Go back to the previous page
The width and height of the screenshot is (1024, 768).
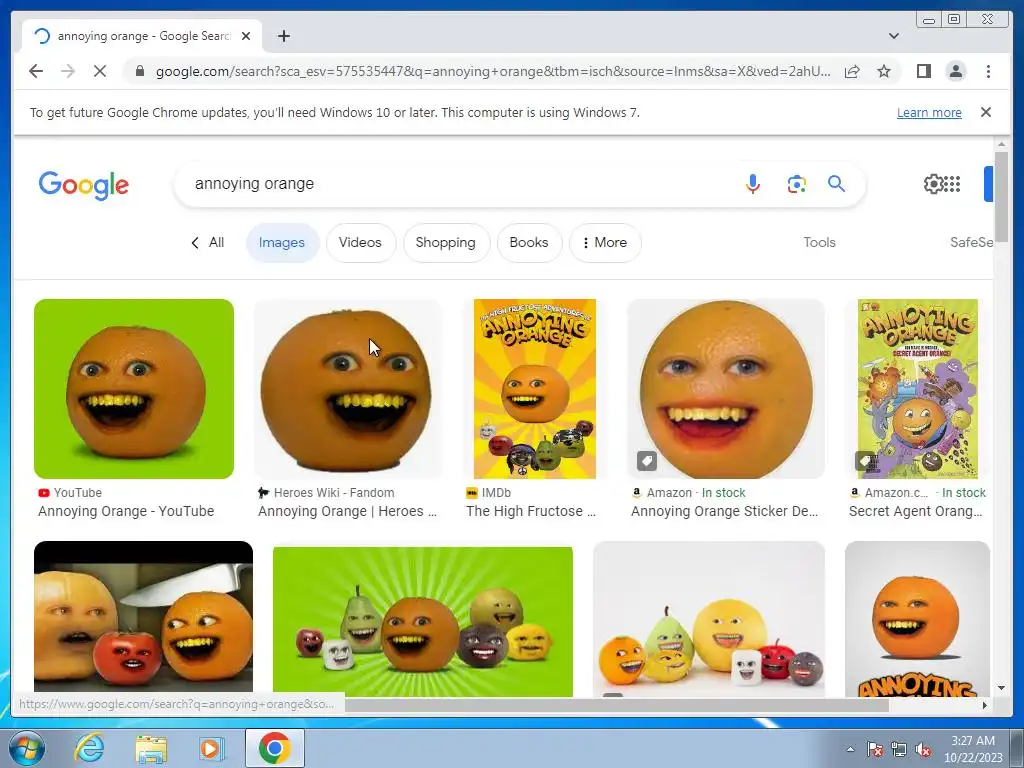click(x=36, y=71)
